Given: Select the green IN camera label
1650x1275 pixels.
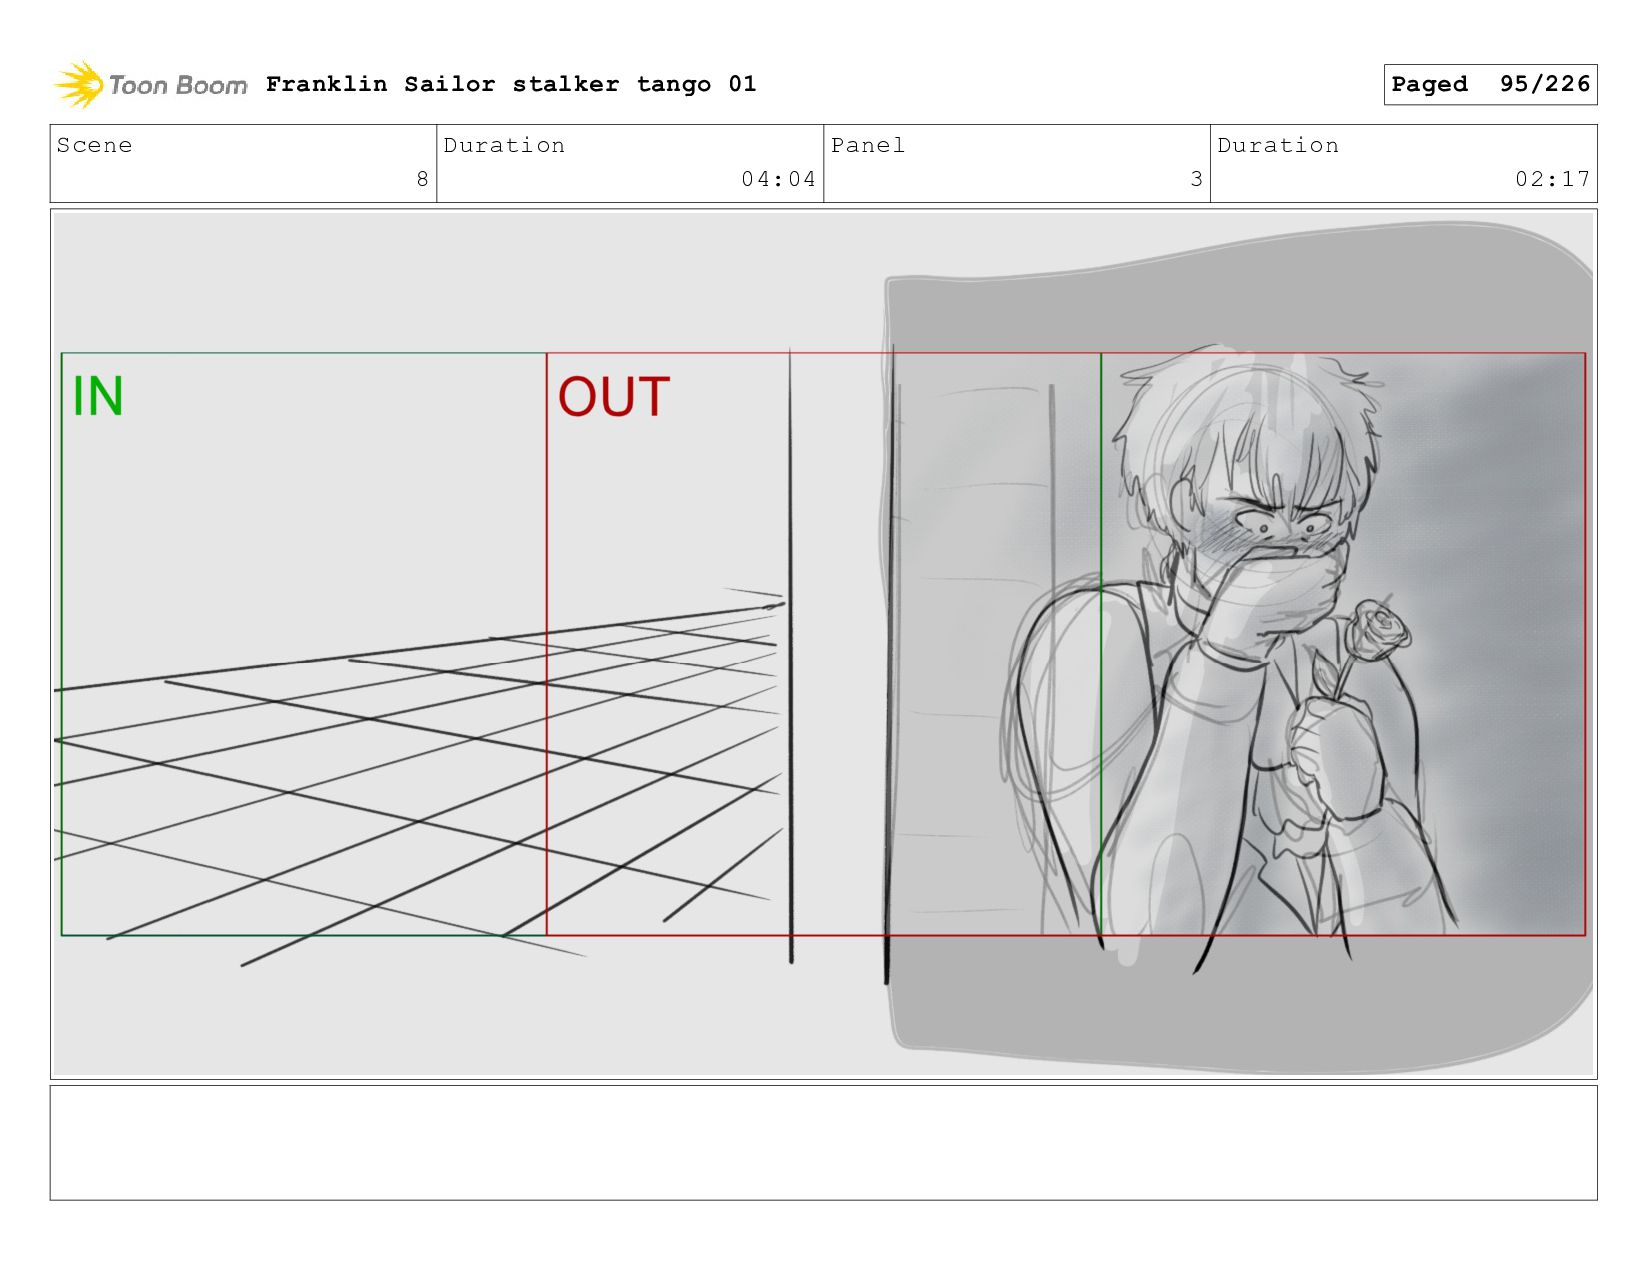Looking at the screenshot, I should coord(98,396).
